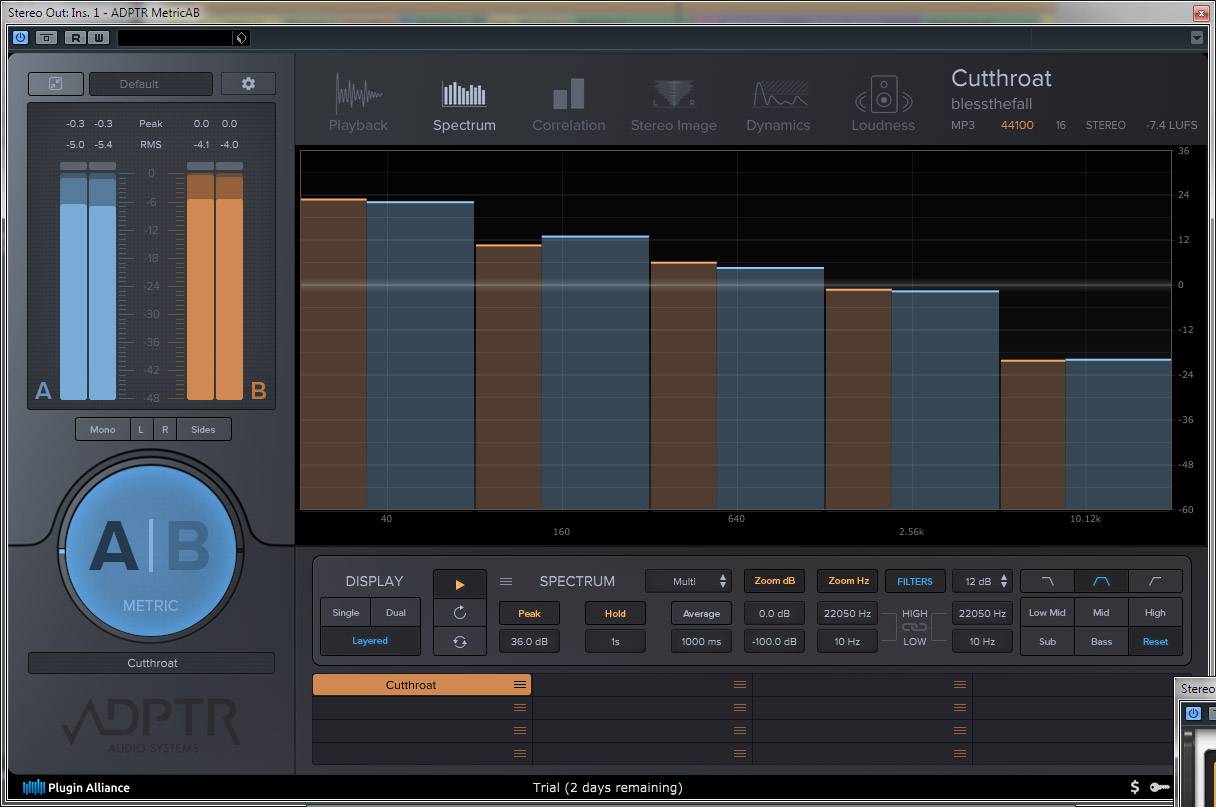The width and height of the screenshot is (1216, 807).
Task: Switch to the Correlation tab
Action: [x=568, y=102]
